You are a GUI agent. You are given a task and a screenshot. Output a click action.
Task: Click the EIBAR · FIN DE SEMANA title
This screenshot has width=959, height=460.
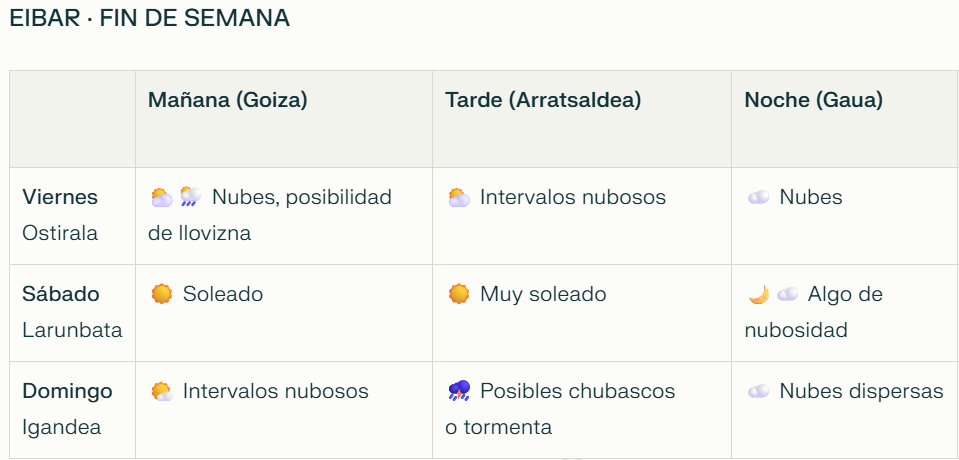pos(149,19)
